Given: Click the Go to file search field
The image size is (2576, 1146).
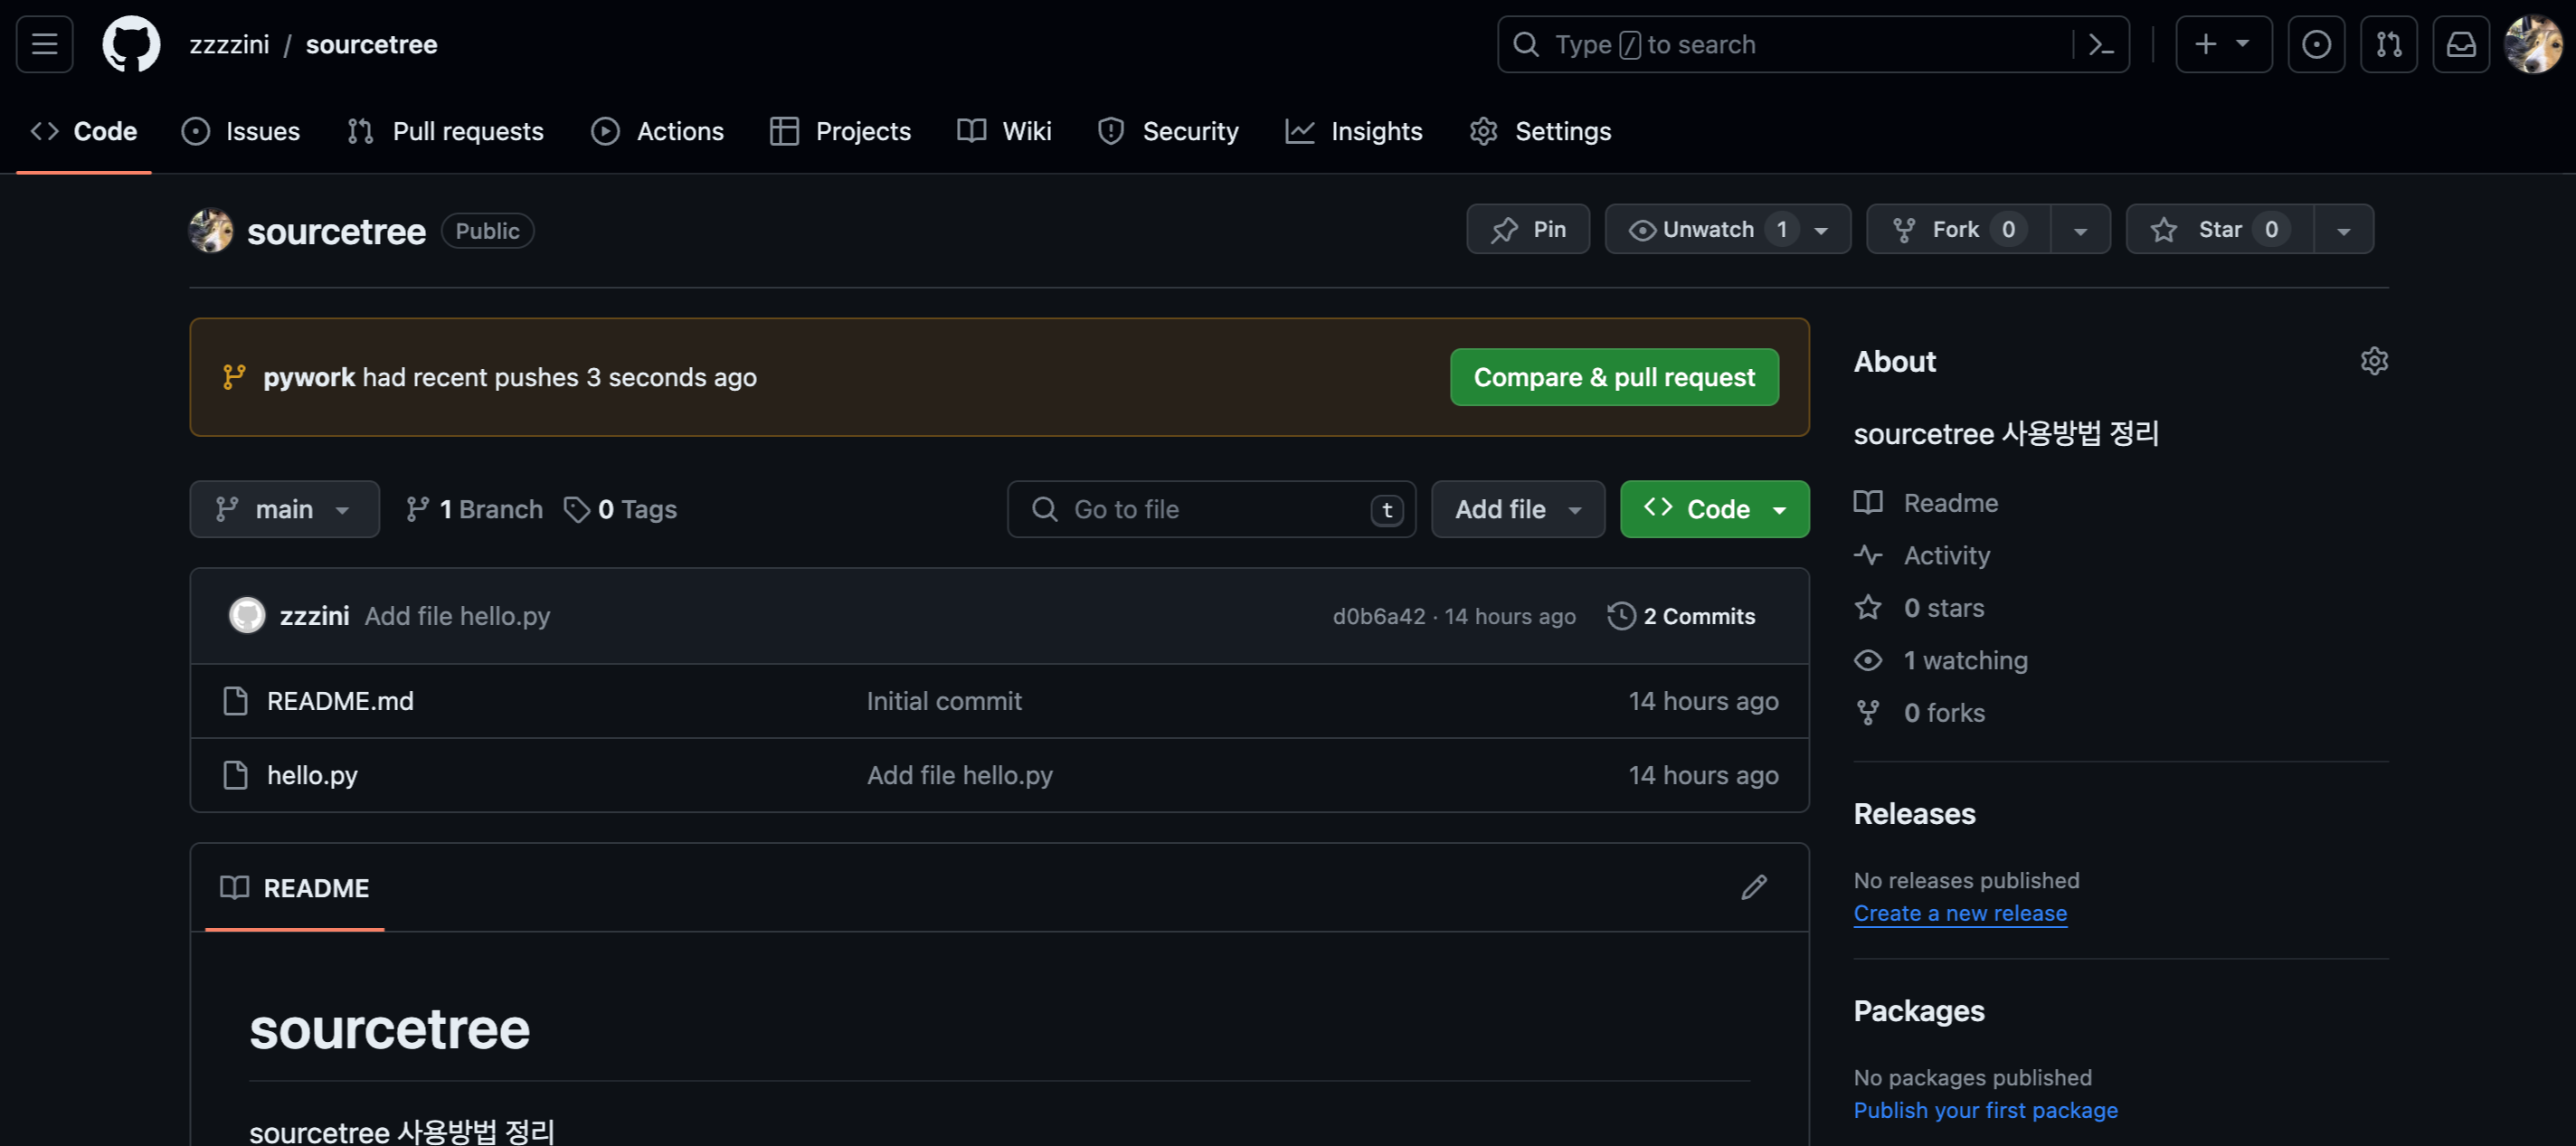Looking at the screenshot, I should (1211, 509).
